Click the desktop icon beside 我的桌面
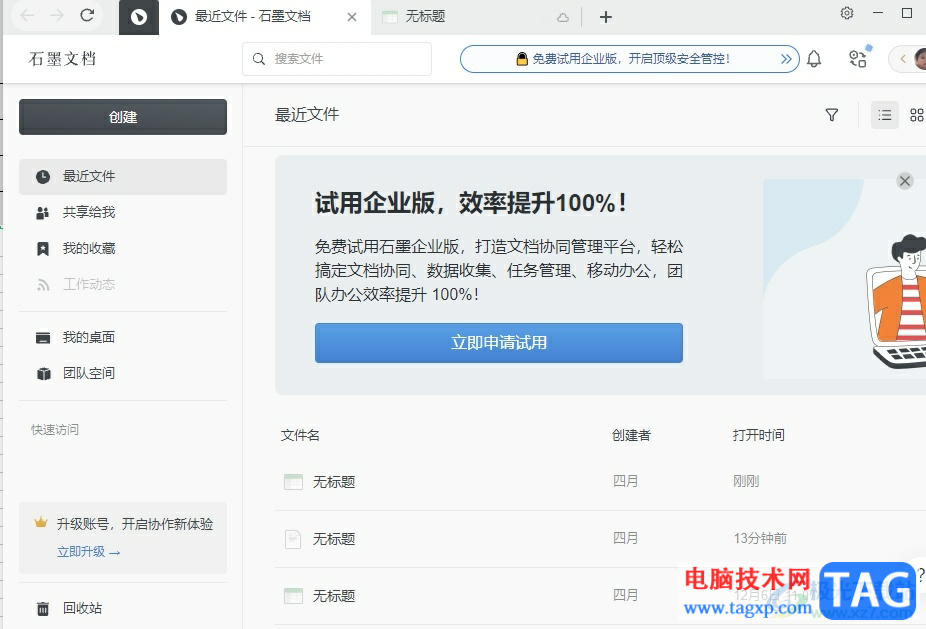 tap(43, 338)
